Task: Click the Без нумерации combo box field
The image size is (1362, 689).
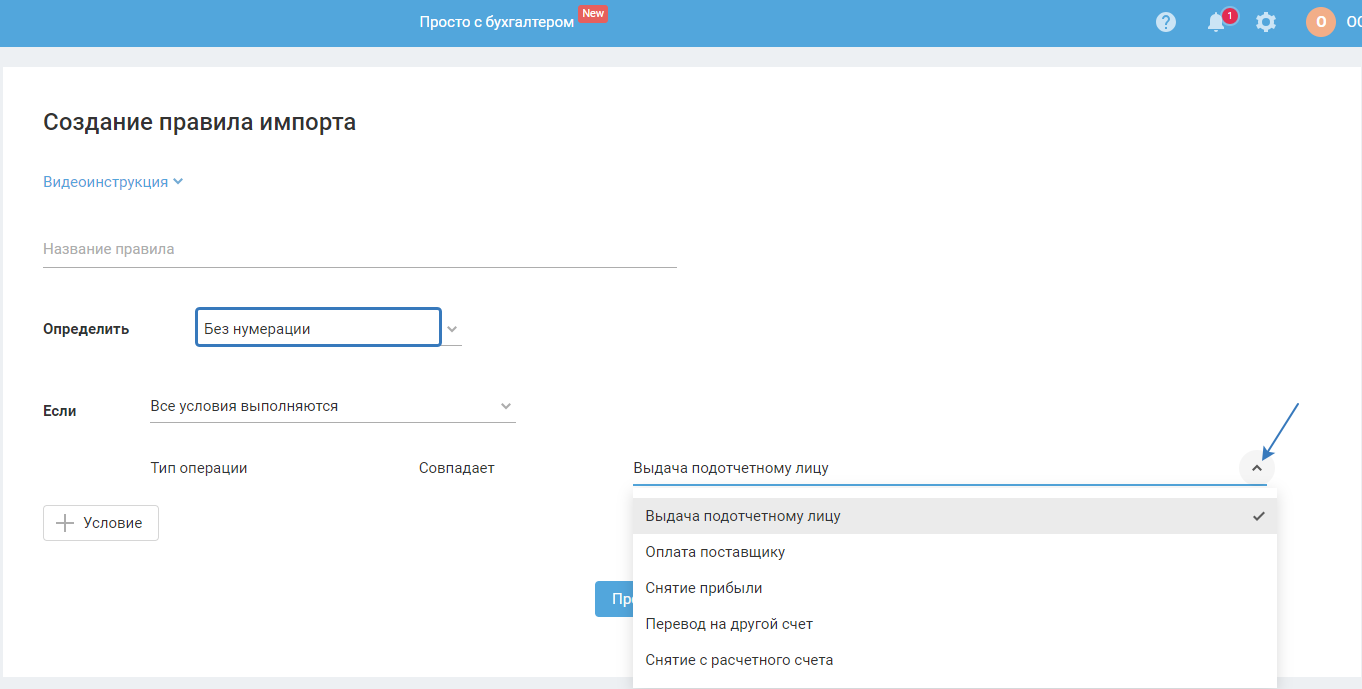Action: (x=318, y=328)
